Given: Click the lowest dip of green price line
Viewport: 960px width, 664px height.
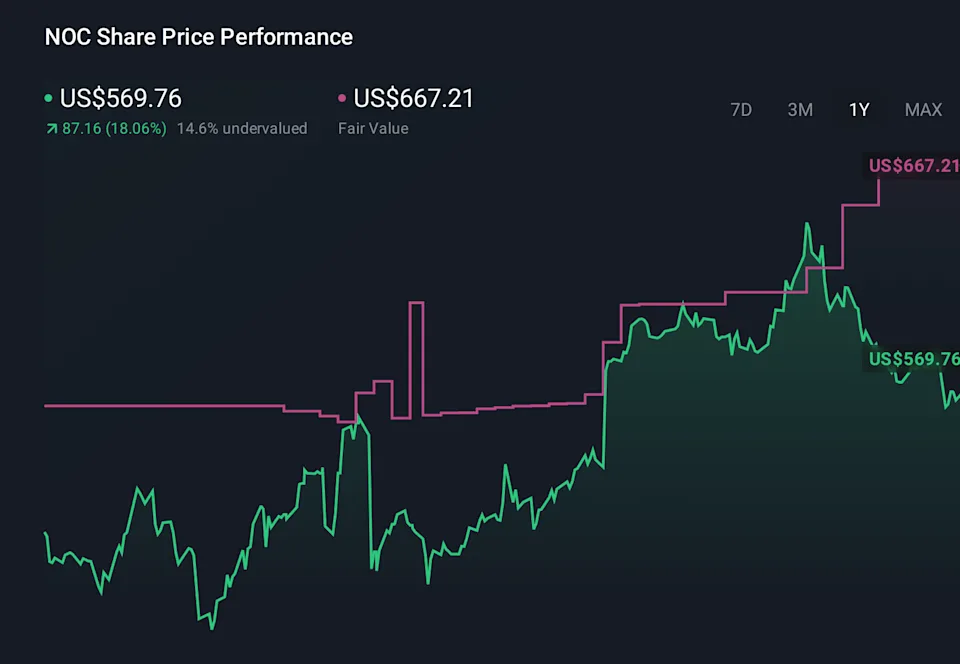Looking at the screenshot, I should 212,627.
